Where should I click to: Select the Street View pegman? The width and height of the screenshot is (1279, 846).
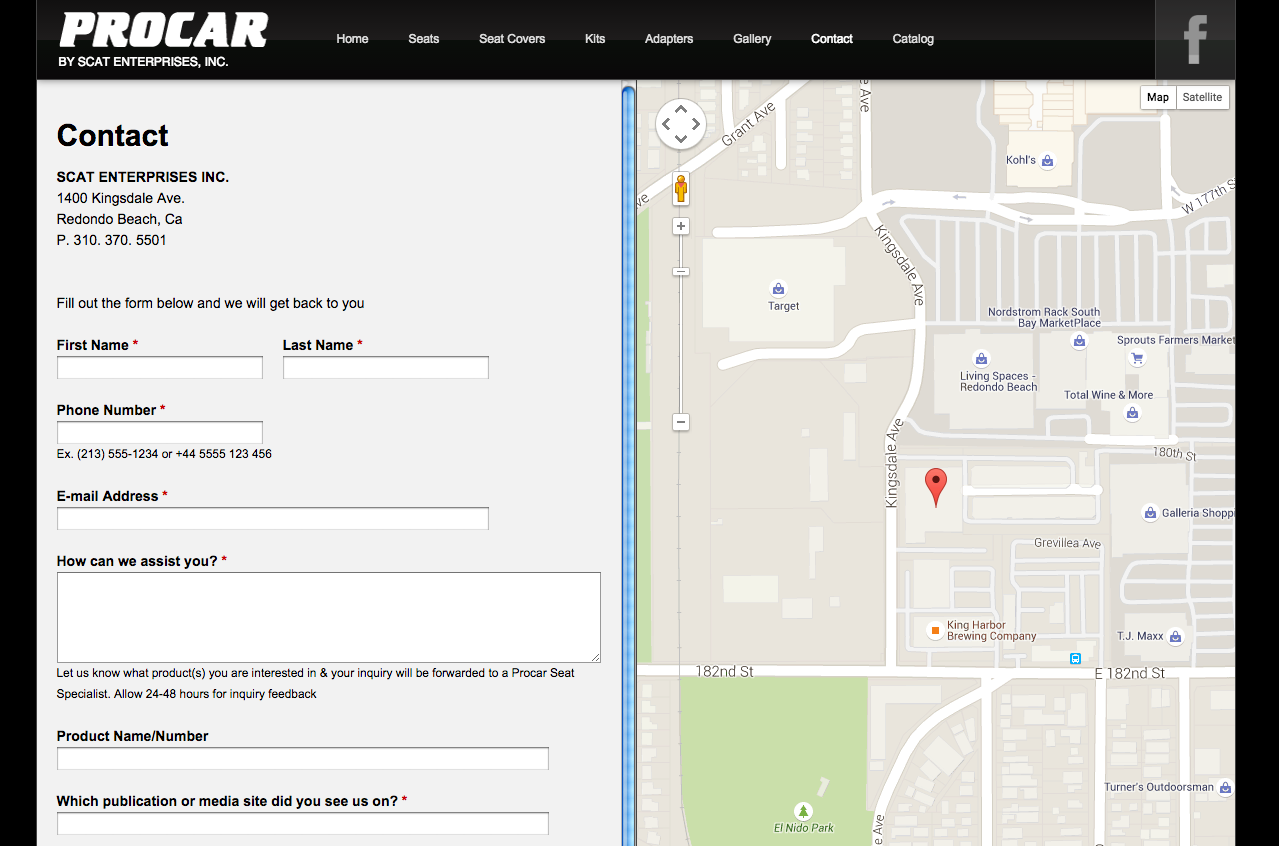pos(681,188)
